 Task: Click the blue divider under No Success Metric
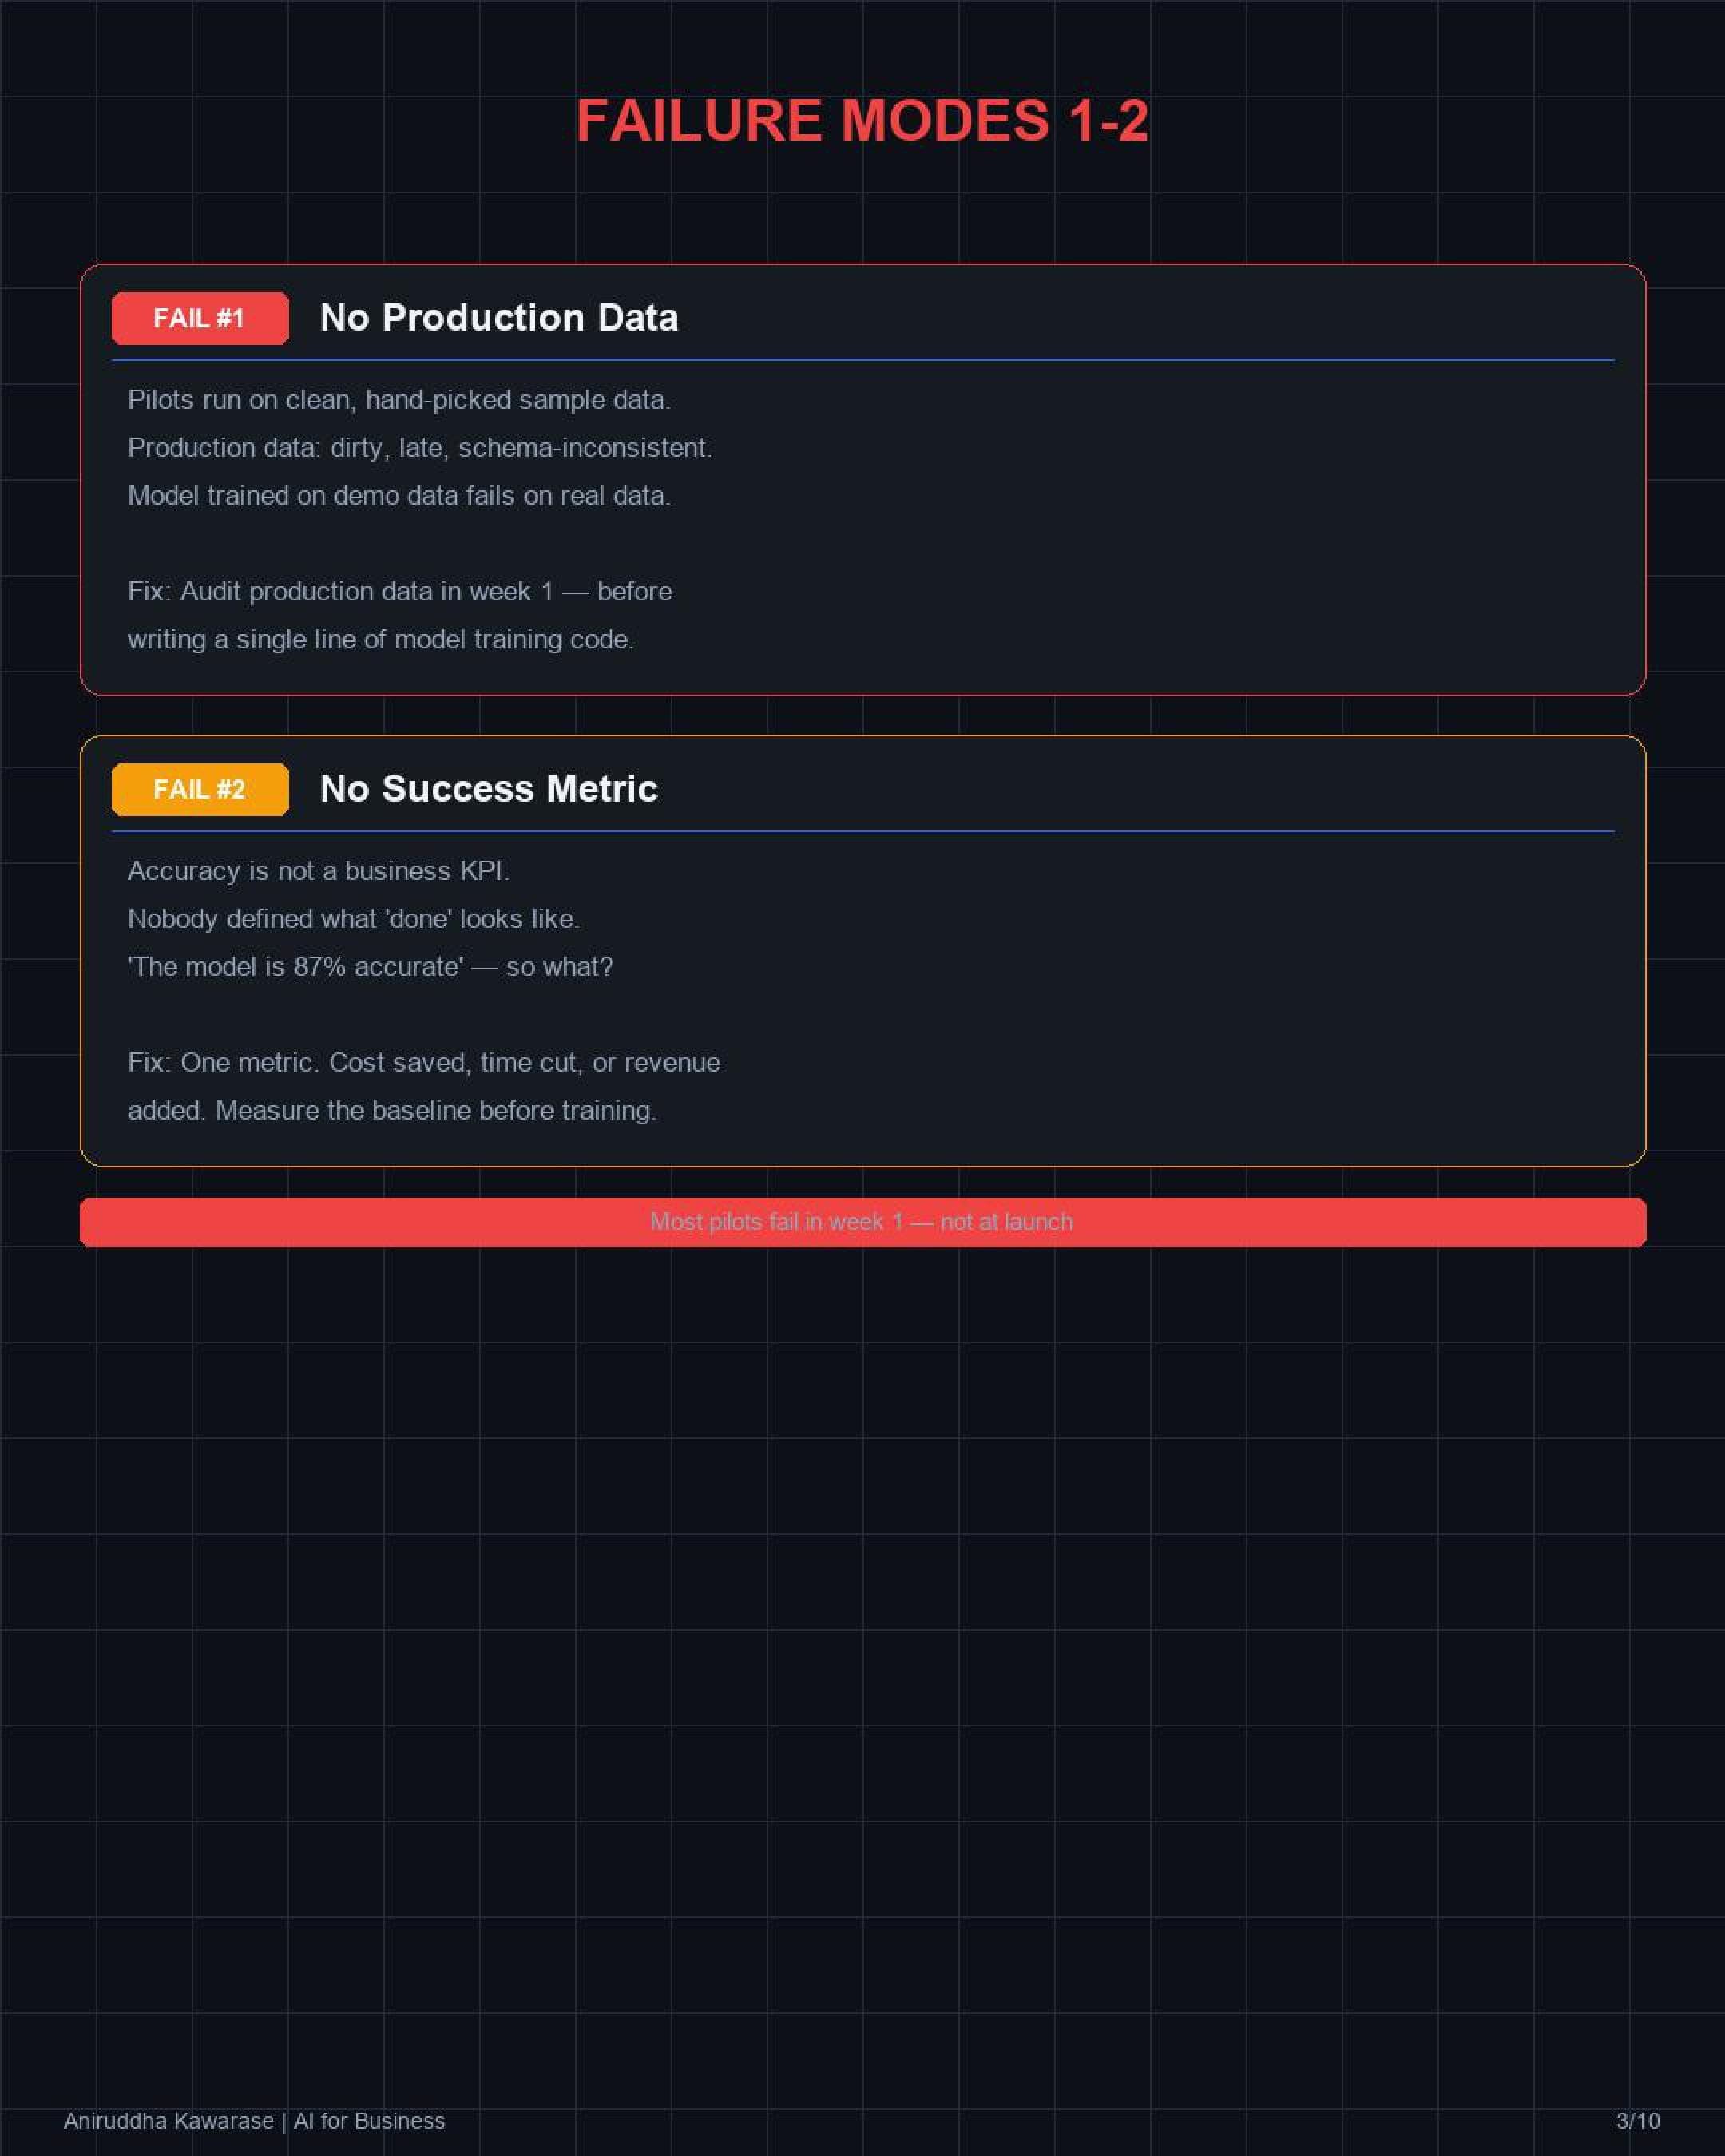pos(862,831)
